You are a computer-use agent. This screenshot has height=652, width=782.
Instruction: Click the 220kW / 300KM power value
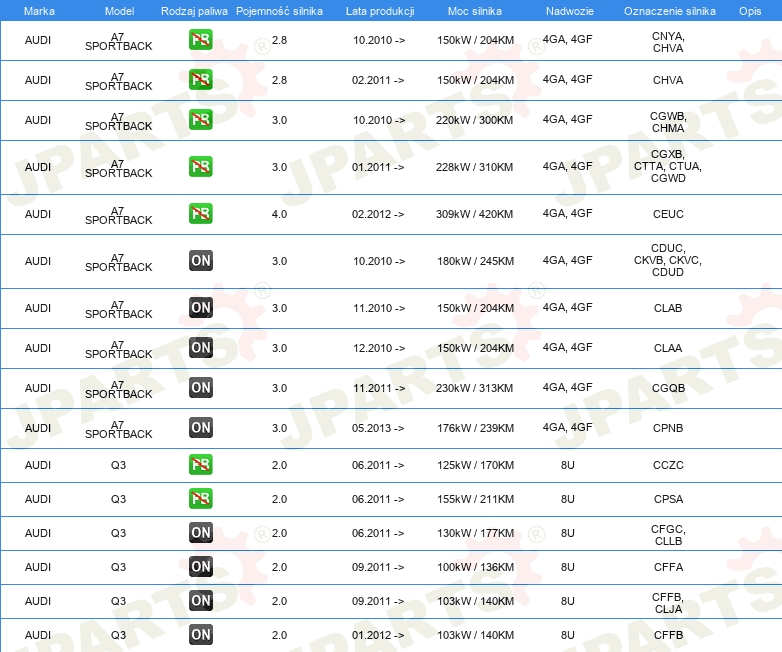click(475, 120)
